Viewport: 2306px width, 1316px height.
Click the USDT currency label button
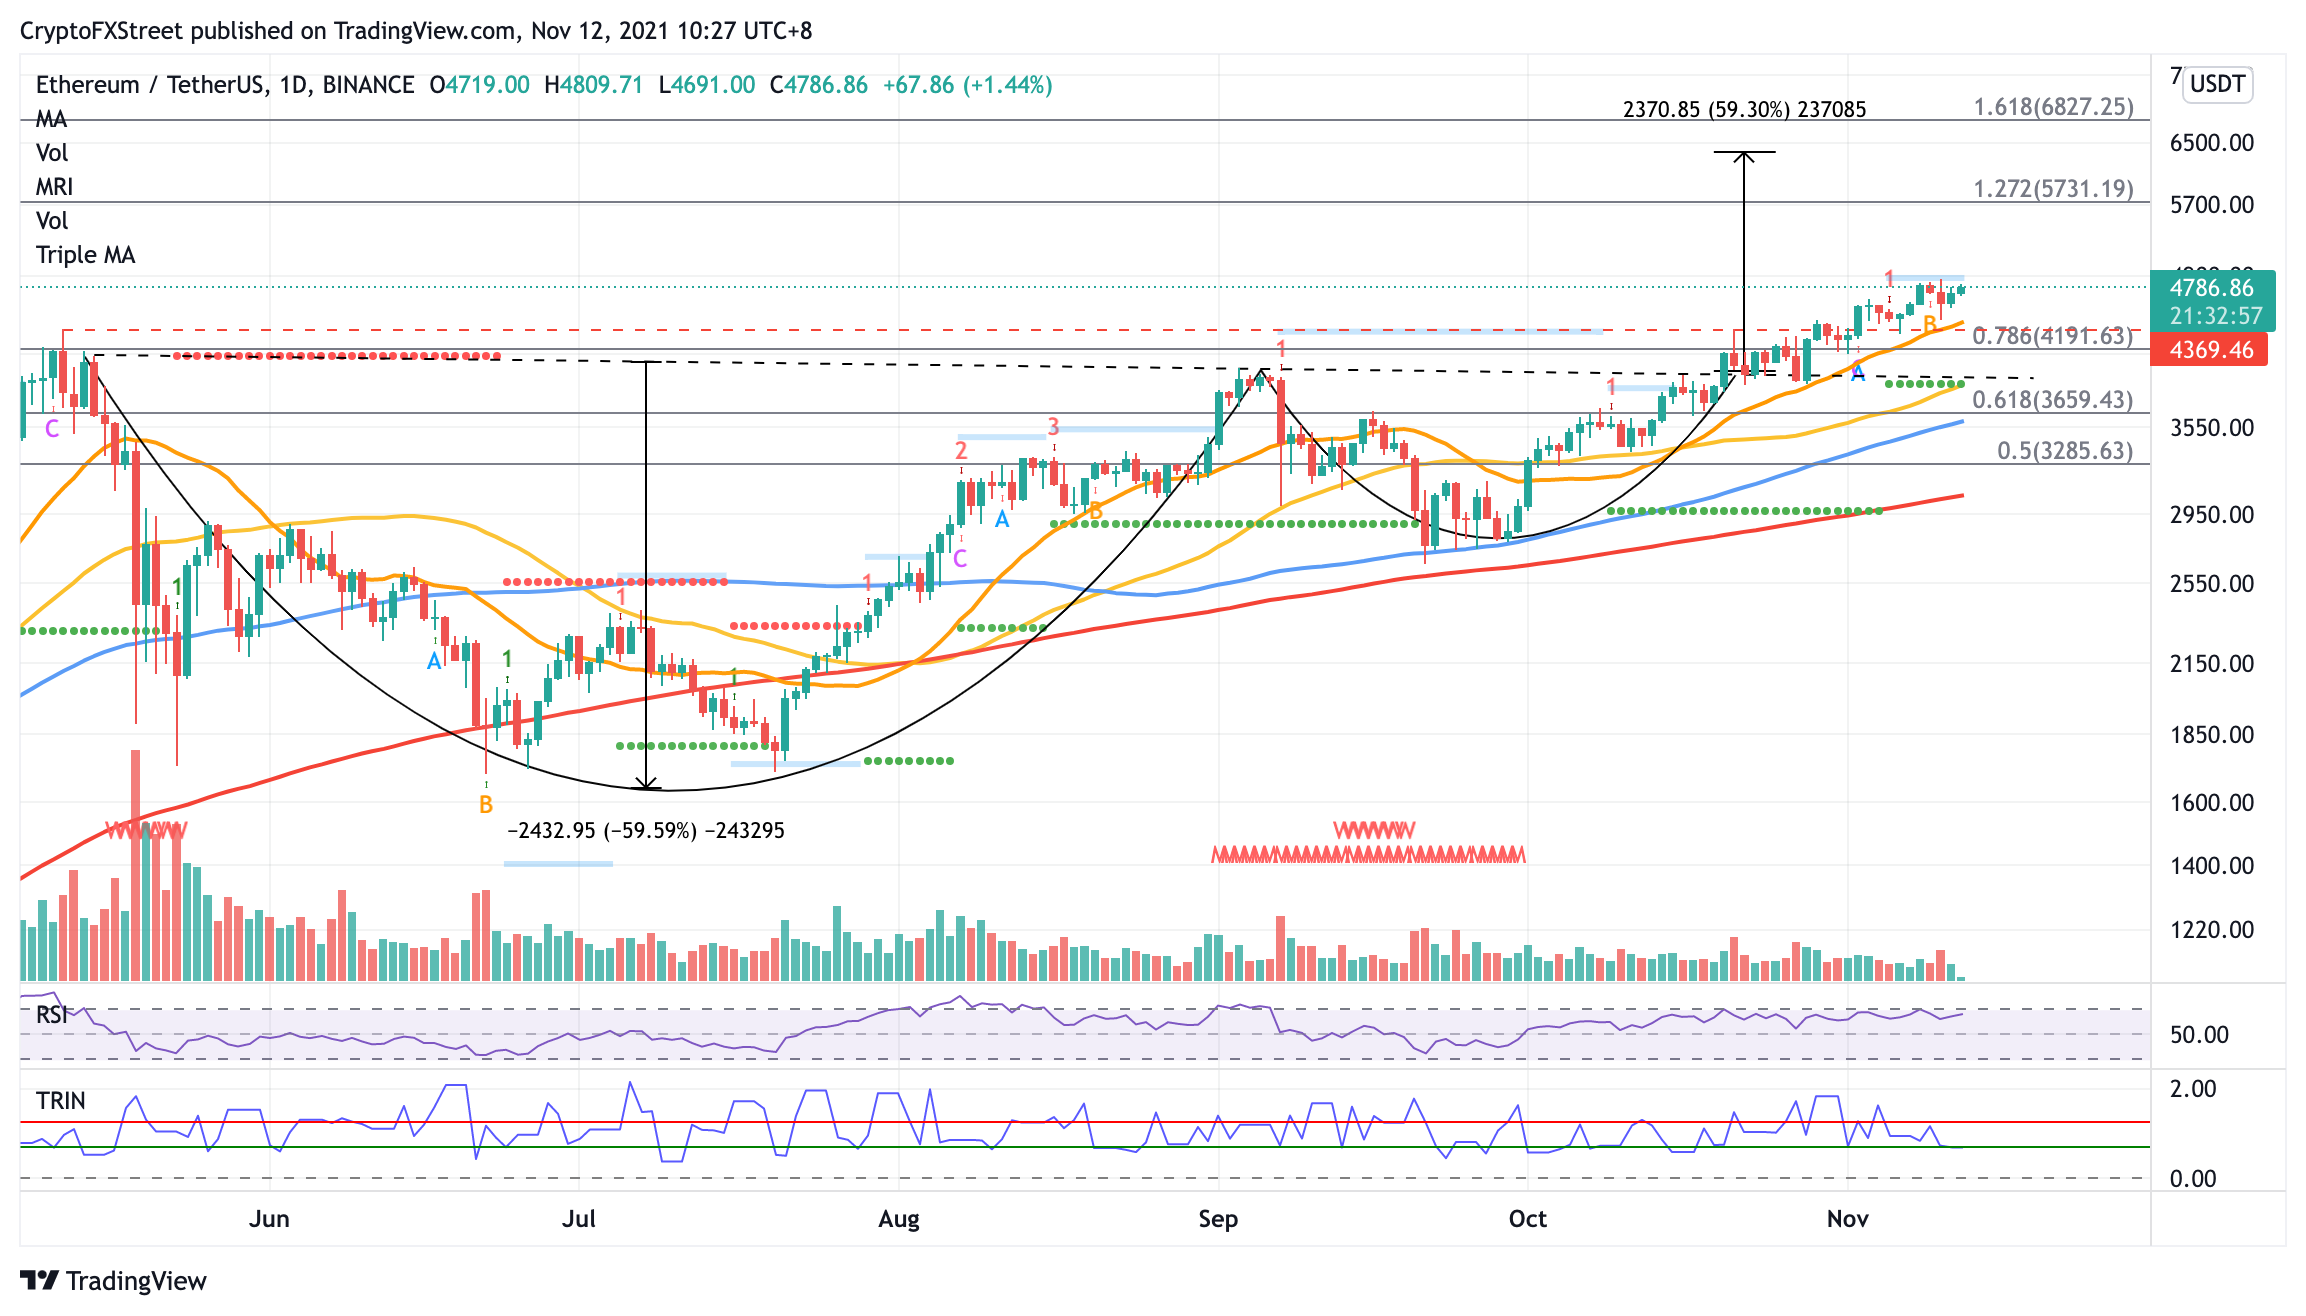pyautogui.click(x=2218, y=84)
